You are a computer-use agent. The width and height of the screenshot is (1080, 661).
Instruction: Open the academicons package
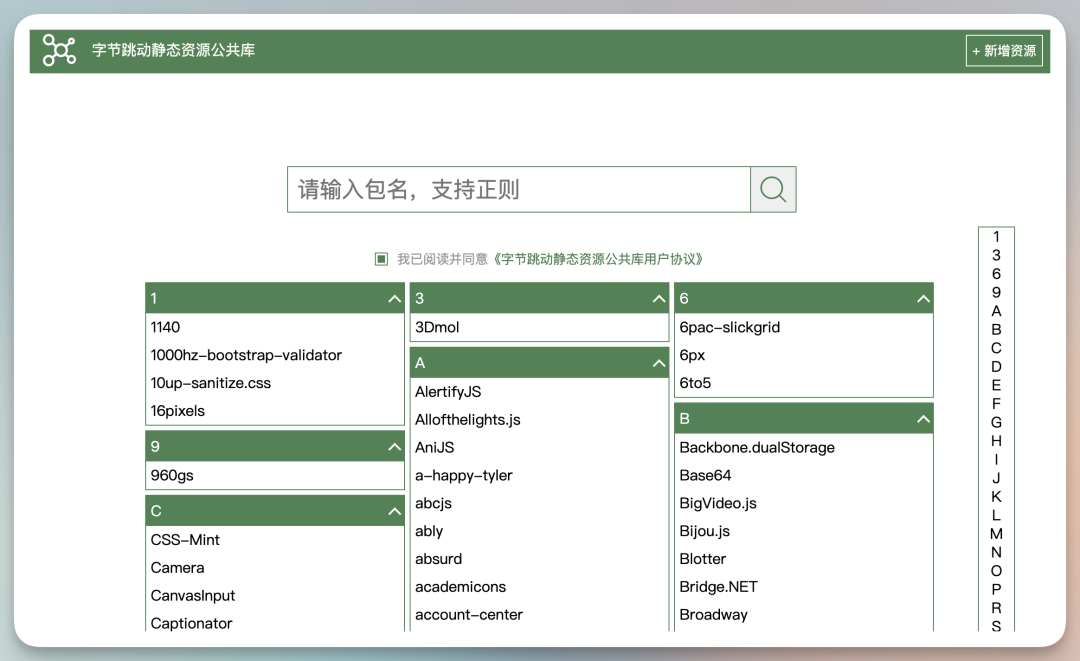tap(460, 587)
